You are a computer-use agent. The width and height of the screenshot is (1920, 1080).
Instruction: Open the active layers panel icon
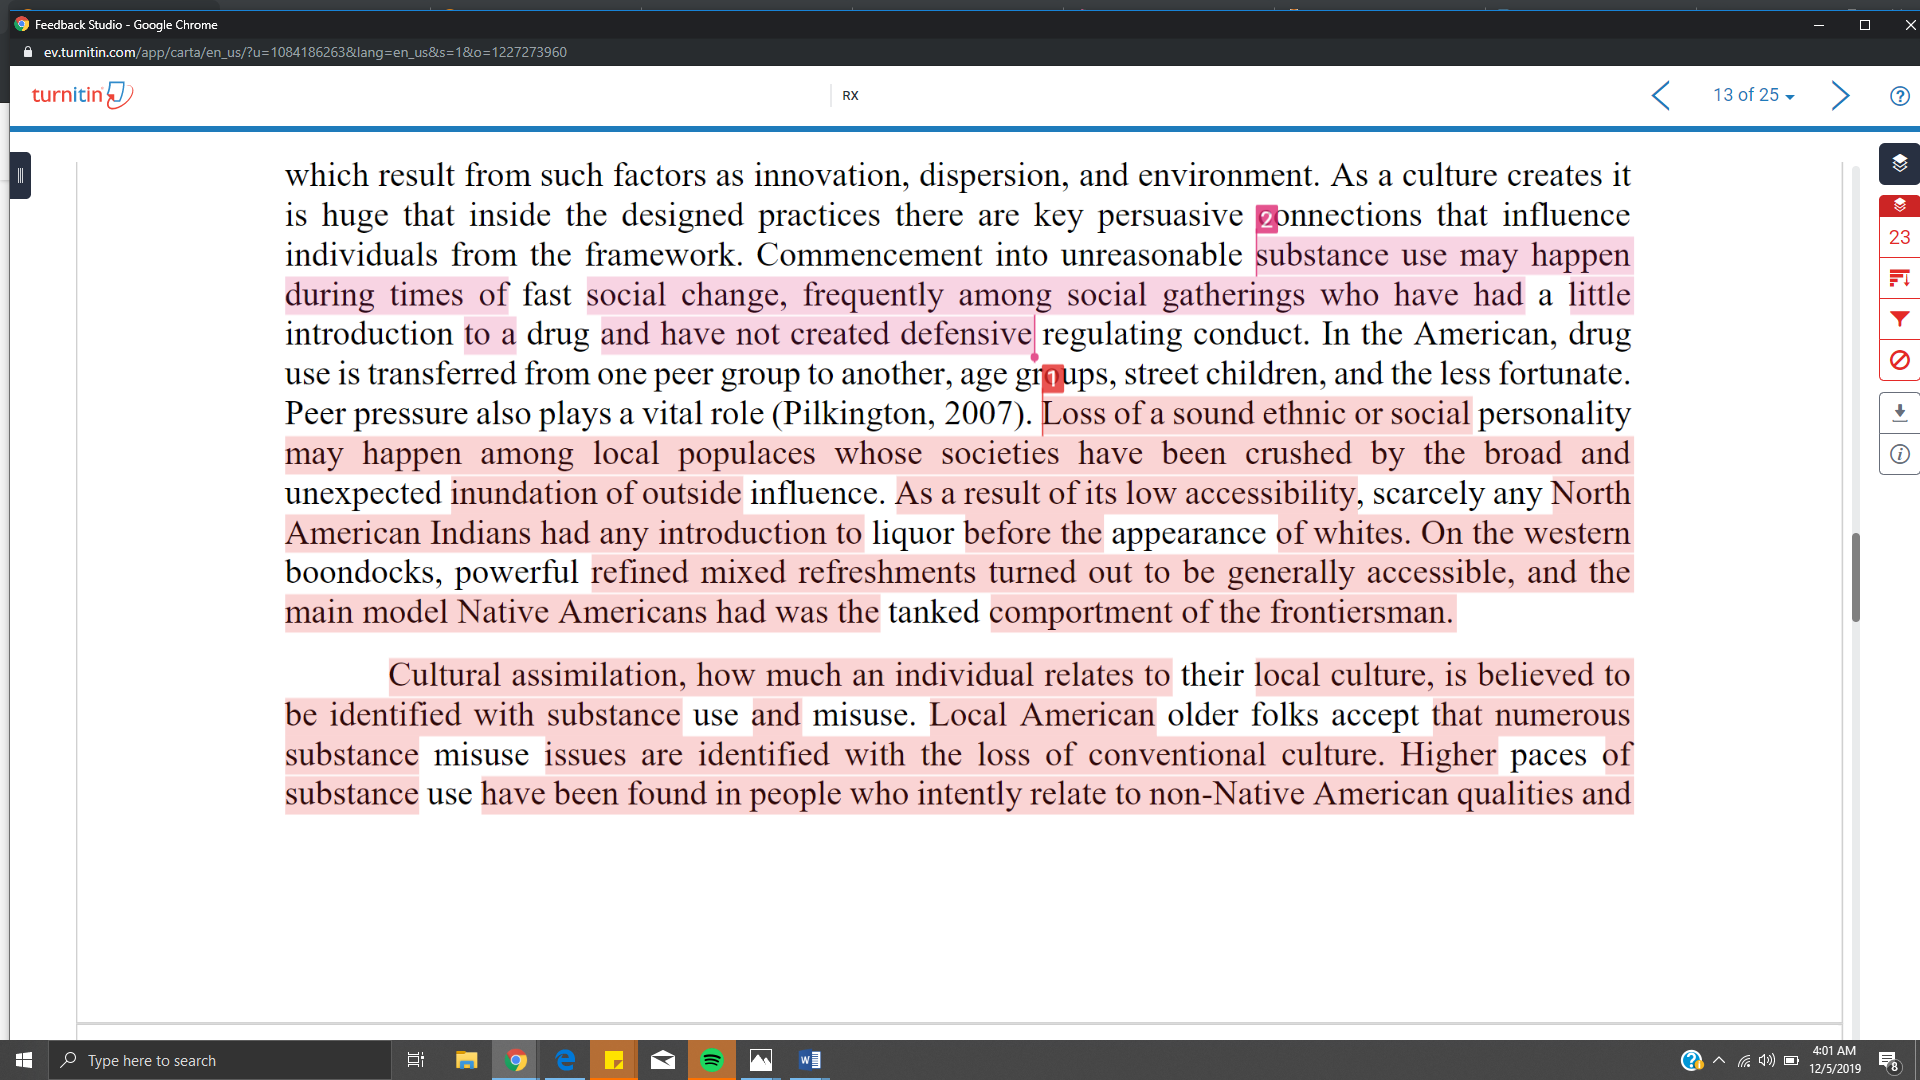tap(1899, 164)
